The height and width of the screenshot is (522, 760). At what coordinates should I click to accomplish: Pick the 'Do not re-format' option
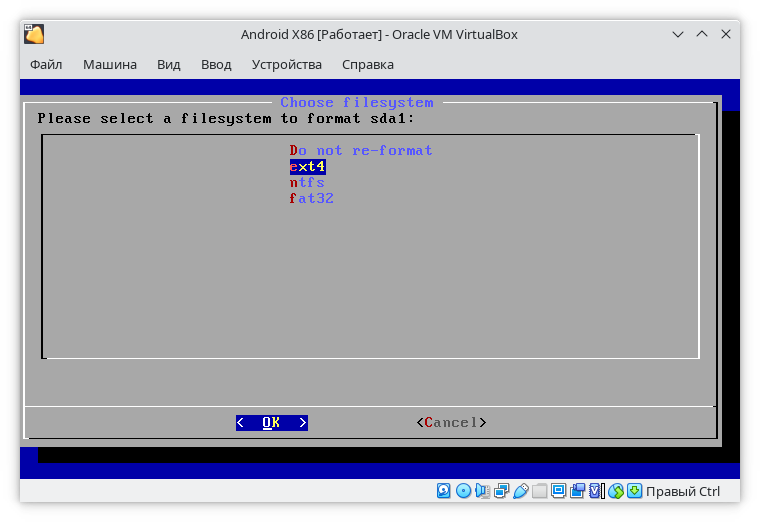(x=361, y=151)
